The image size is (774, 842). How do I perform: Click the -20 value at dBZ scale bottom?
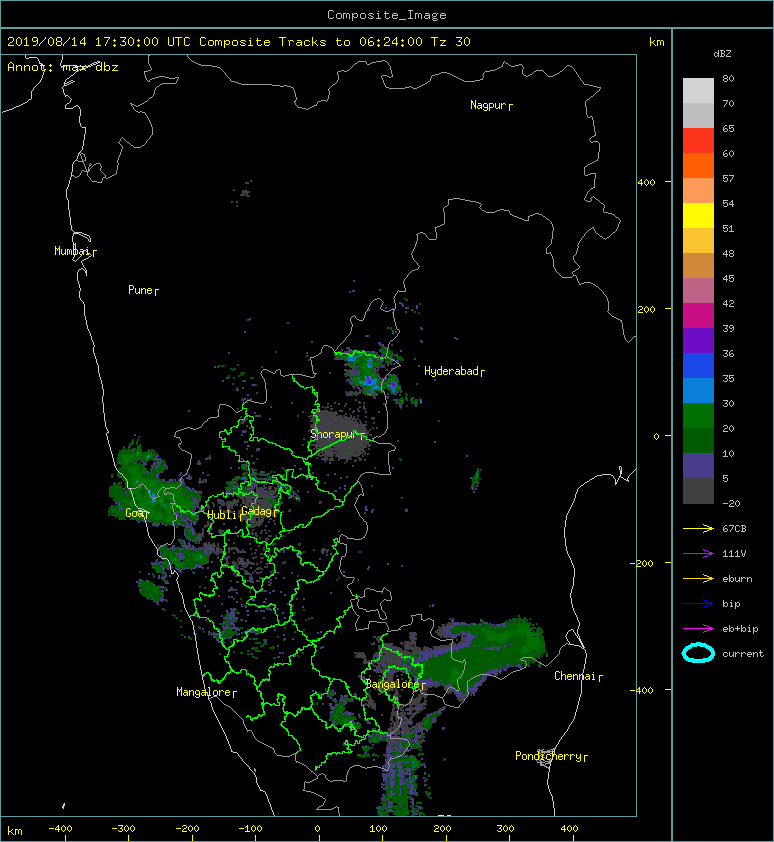pos(731,503)
